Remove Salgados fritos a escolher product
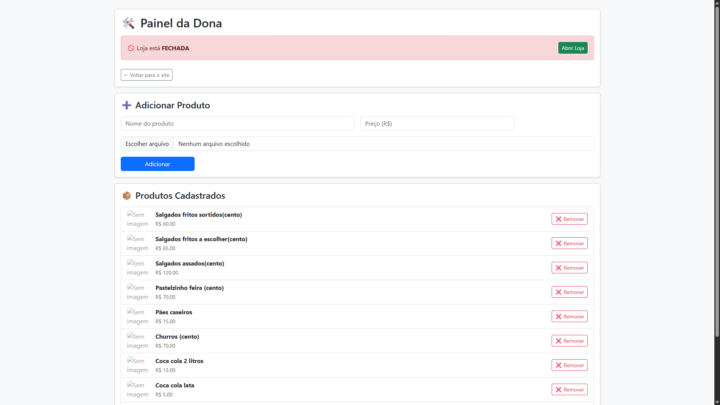This screenshot has height=405, width=720. [569, 243]
